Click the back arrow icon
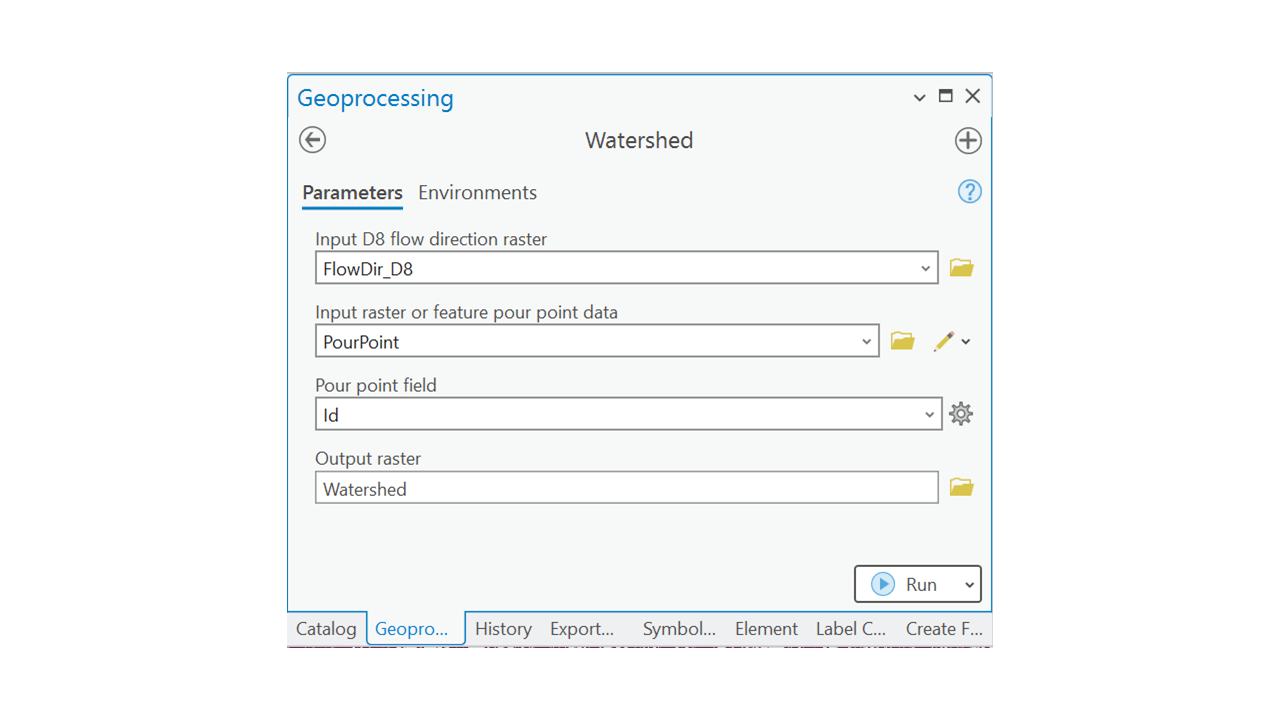Screen dimensions: 1280x720 point(313,140)
